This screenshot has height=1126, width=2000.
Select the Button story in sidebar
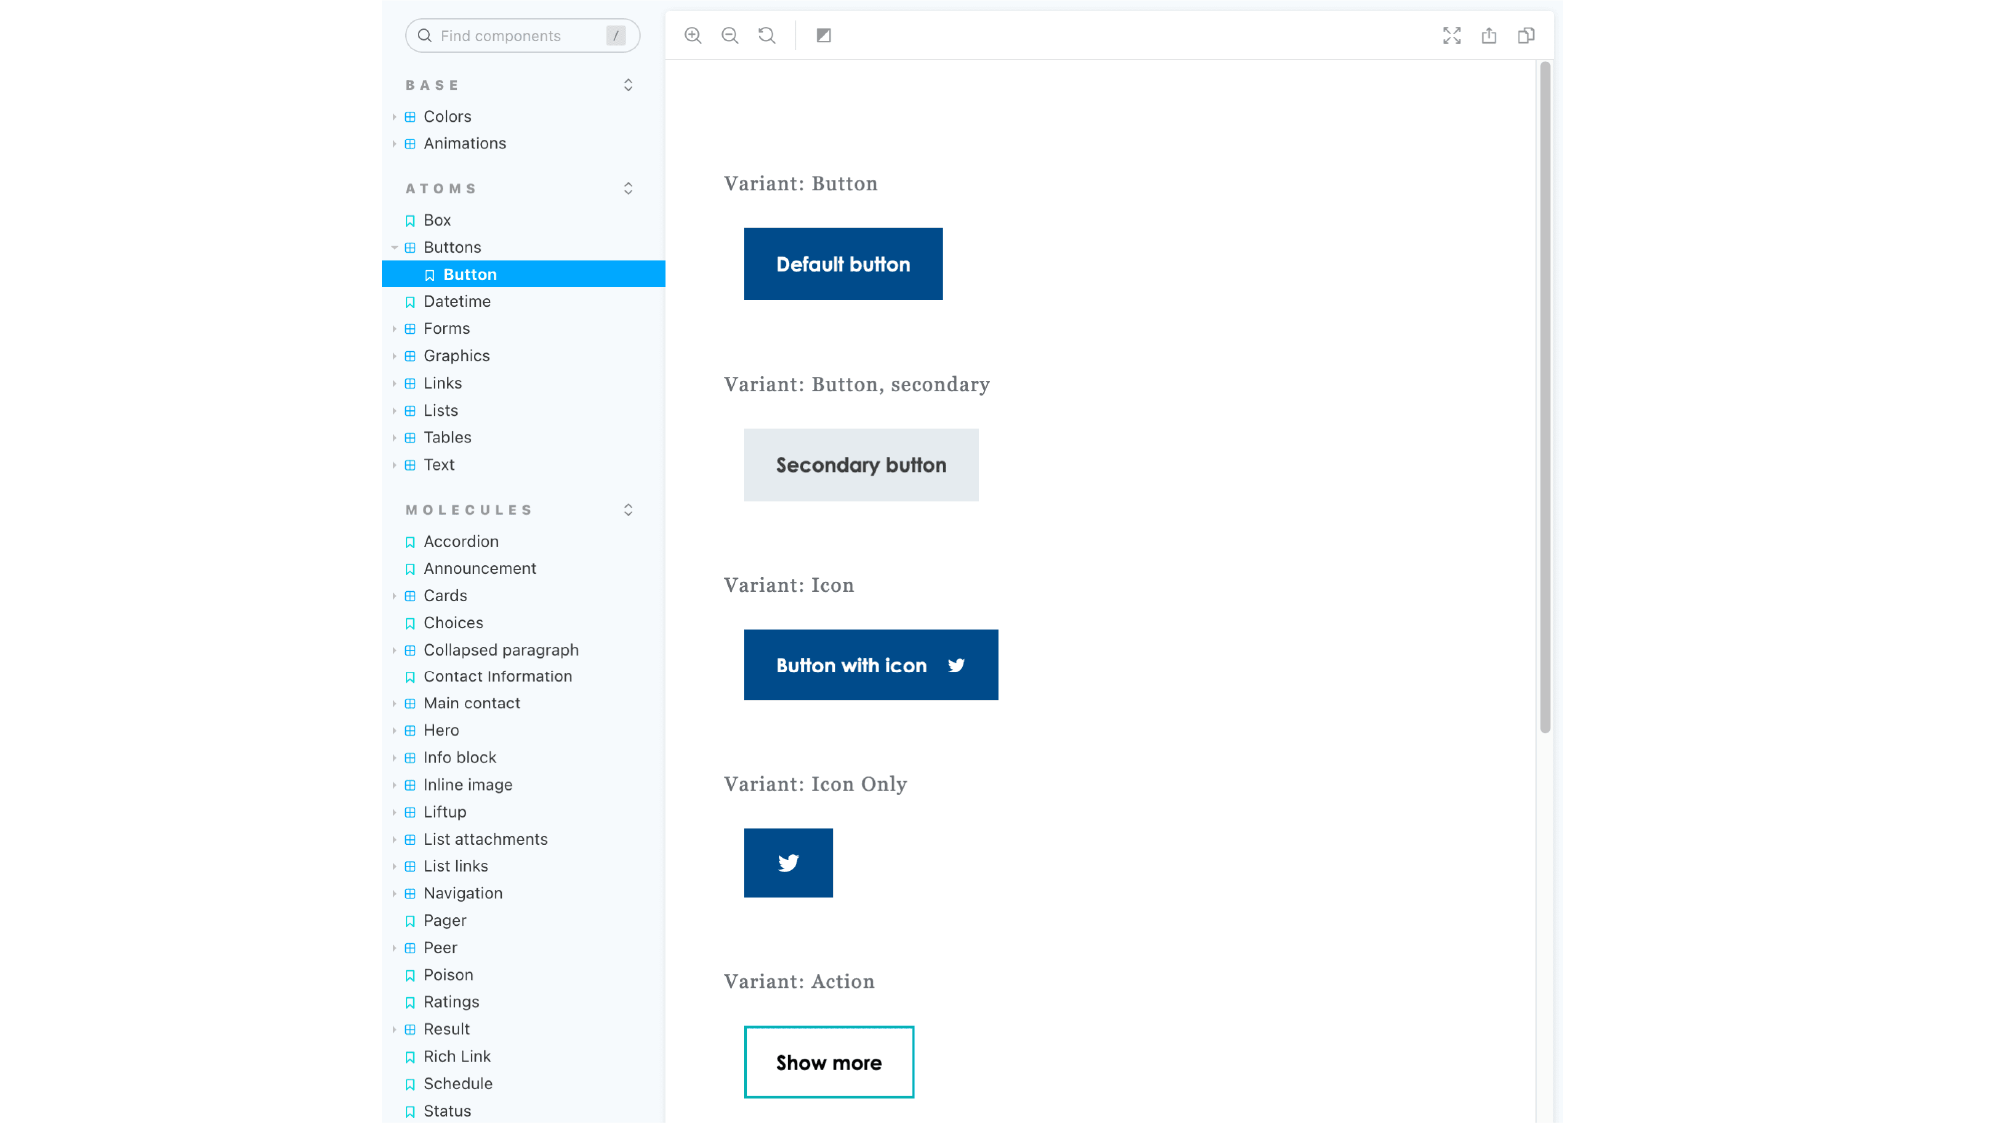523,274
